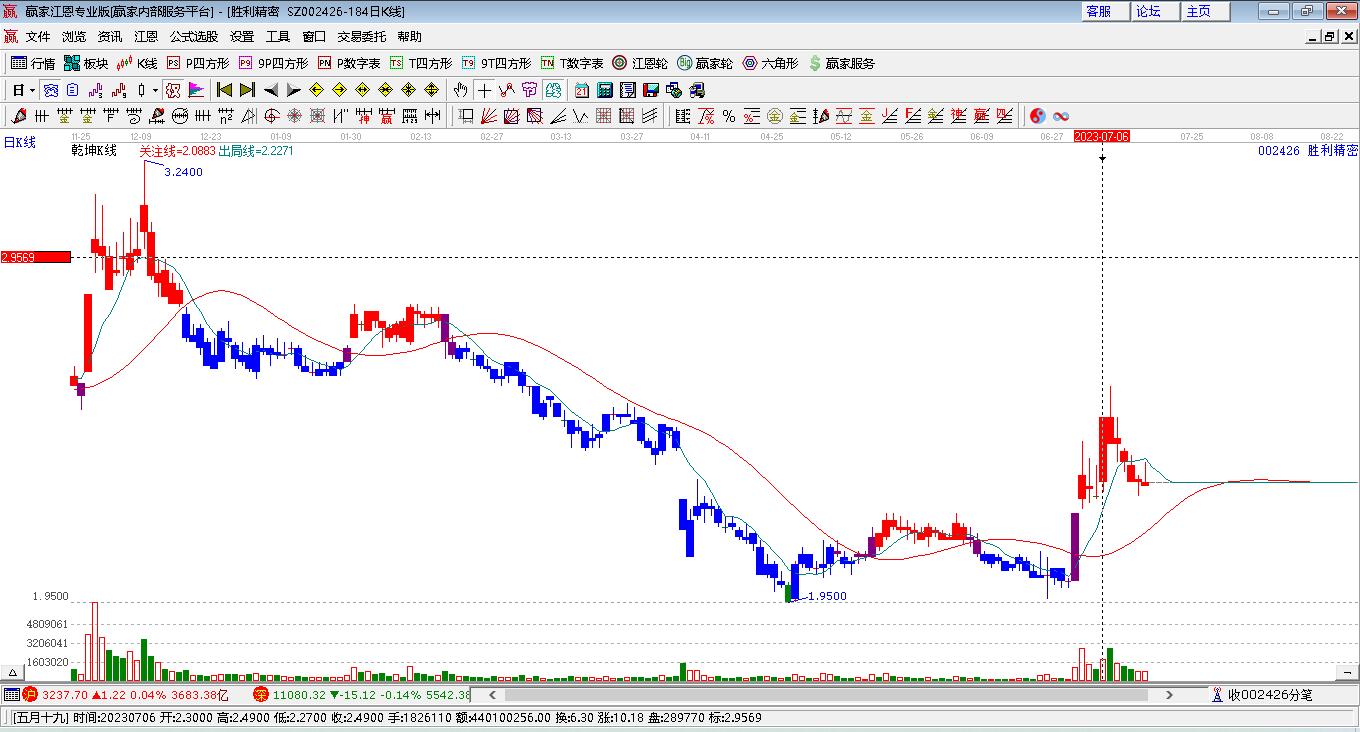Viewport: 1360px width, 732px height.
Task: Open the P数字表 number table
Action: [349, 63]
